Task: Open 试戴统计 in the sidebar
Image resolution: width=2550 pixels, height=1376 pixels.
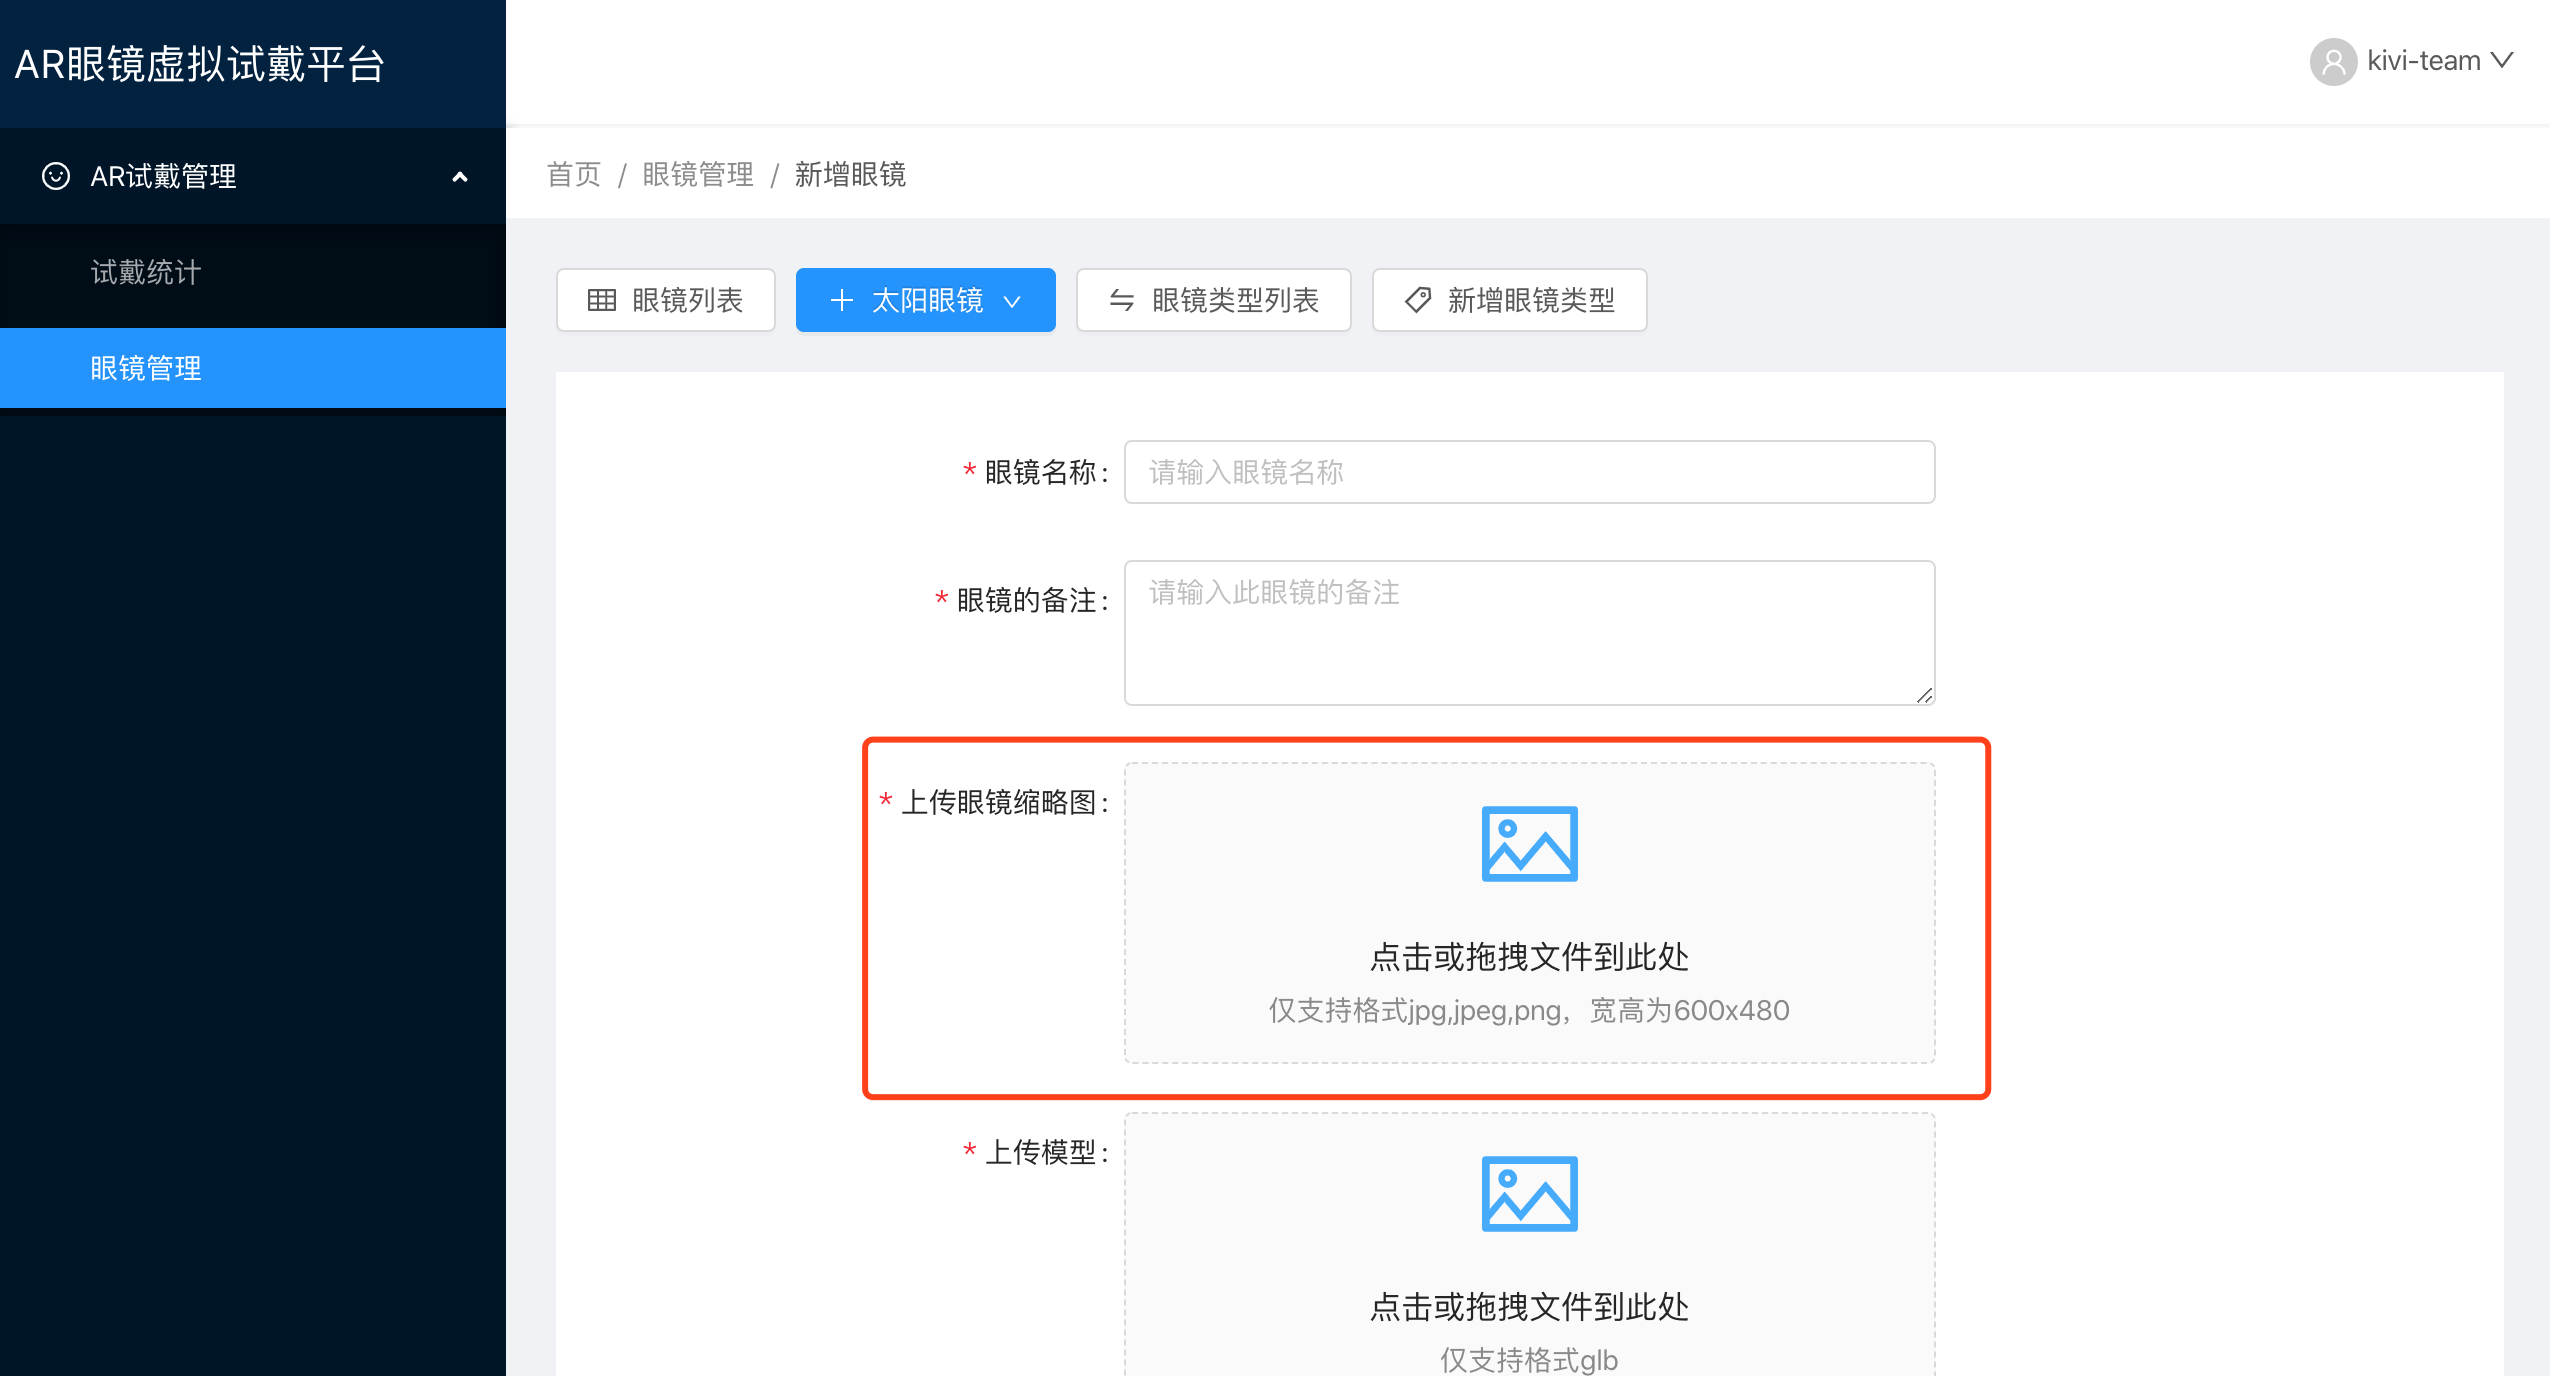Action: 146,272
